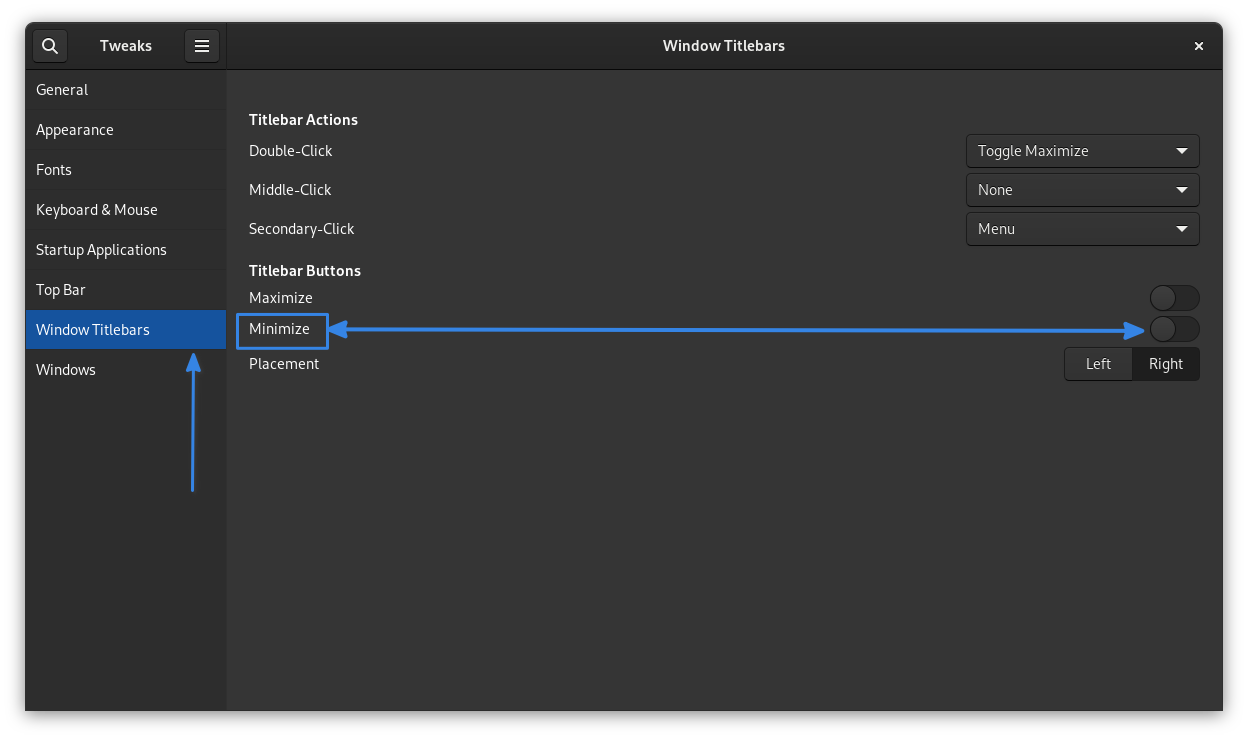
Task: Open the hamburger menu button
Action: [x=202, y=46]
